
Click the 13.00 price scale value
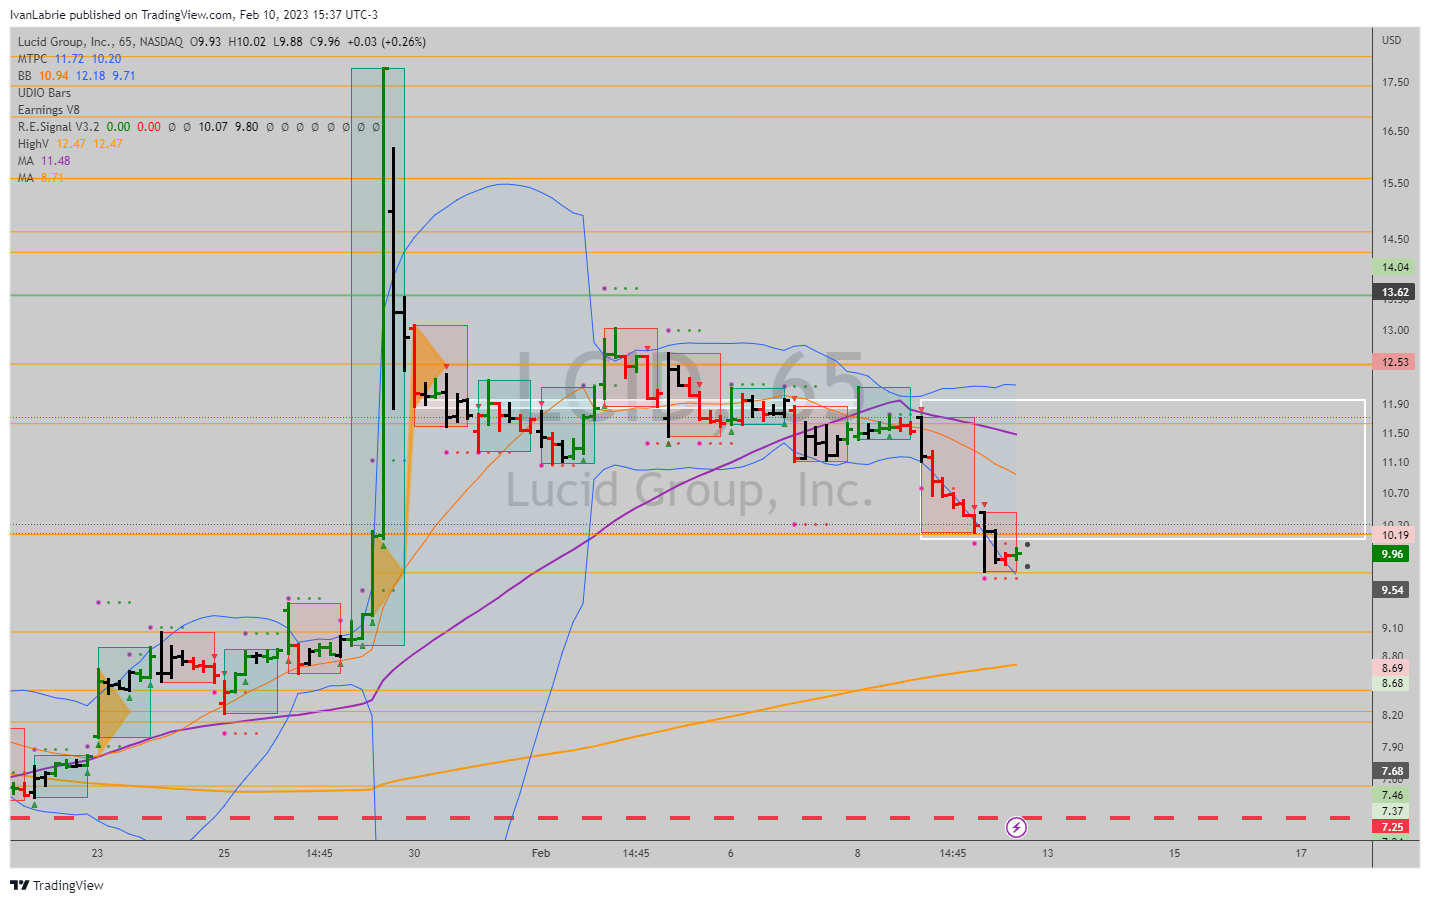(x=1395, y=330)
